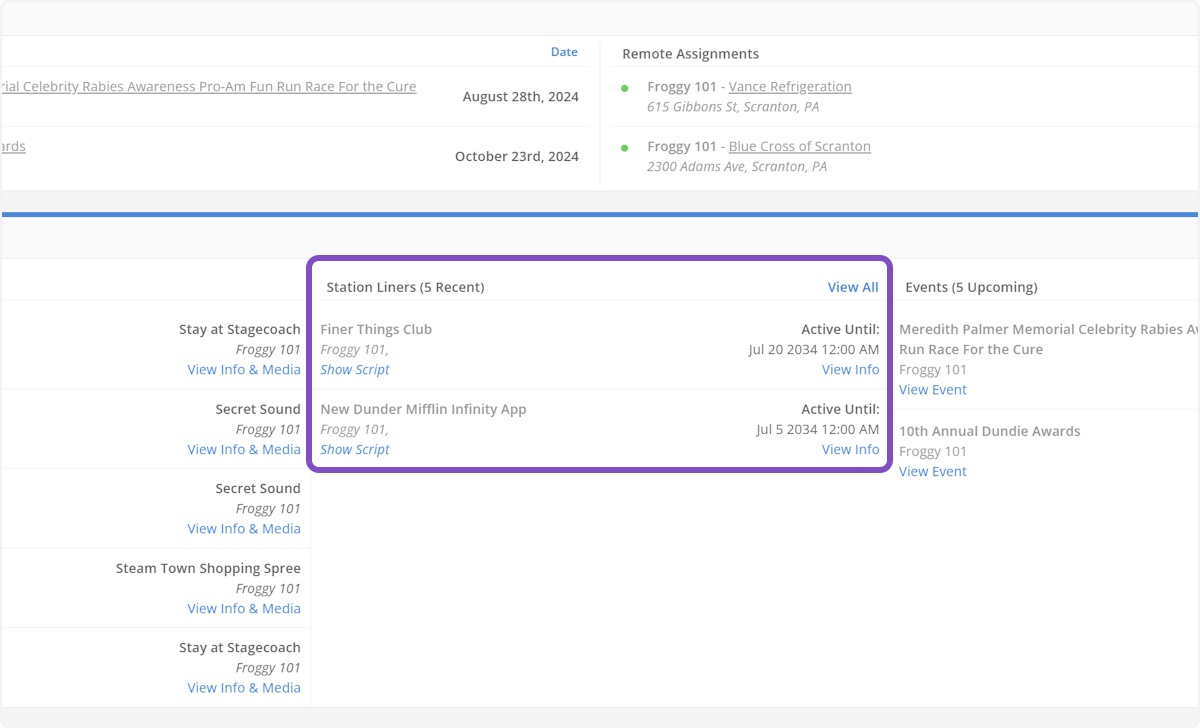Open View Info for New Dunder Mifflin Infinity App
This screenshot has height=728, width=1200.
850,450
